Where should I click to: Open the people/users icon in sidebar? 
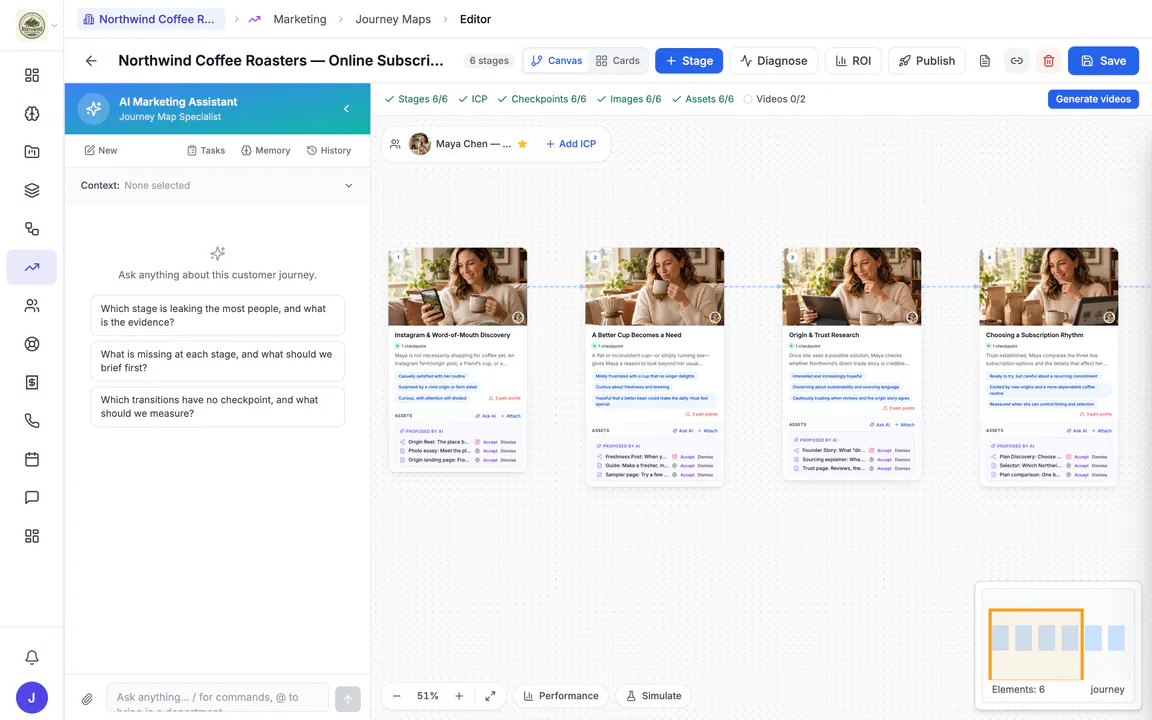tap(32, 306)
